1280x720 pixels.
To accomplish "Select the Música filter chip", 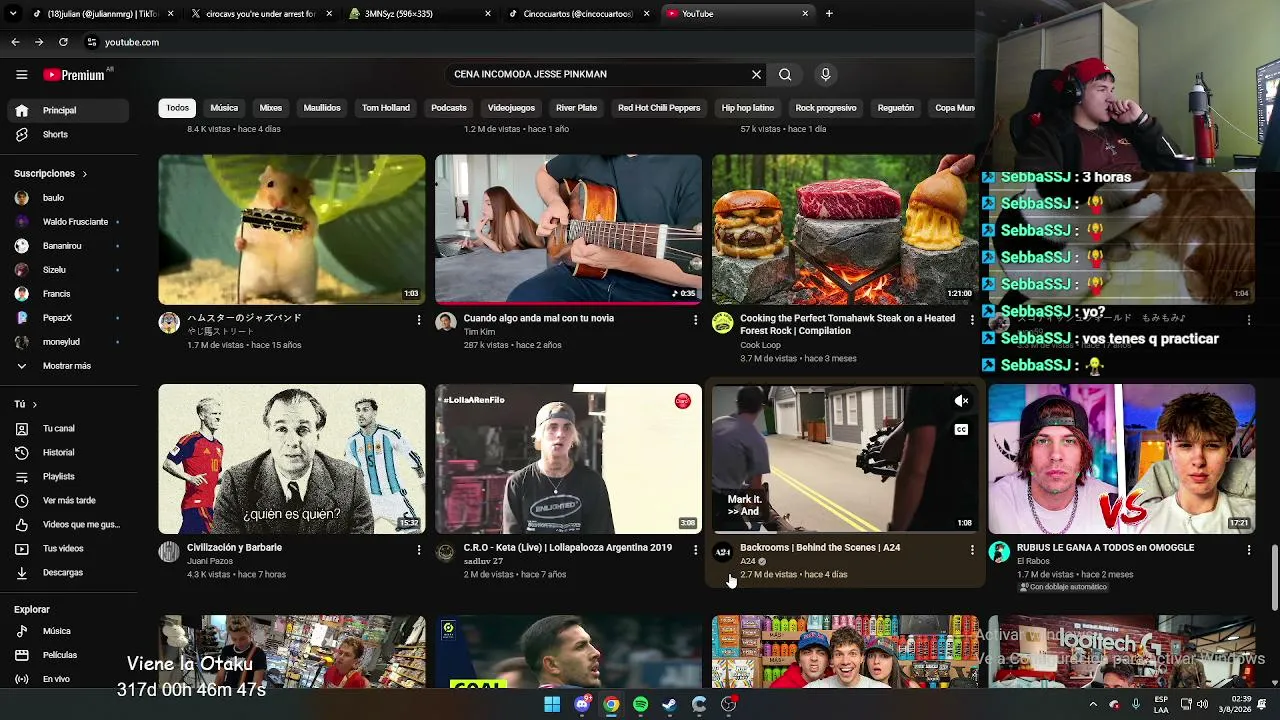I will coord(224,108).
